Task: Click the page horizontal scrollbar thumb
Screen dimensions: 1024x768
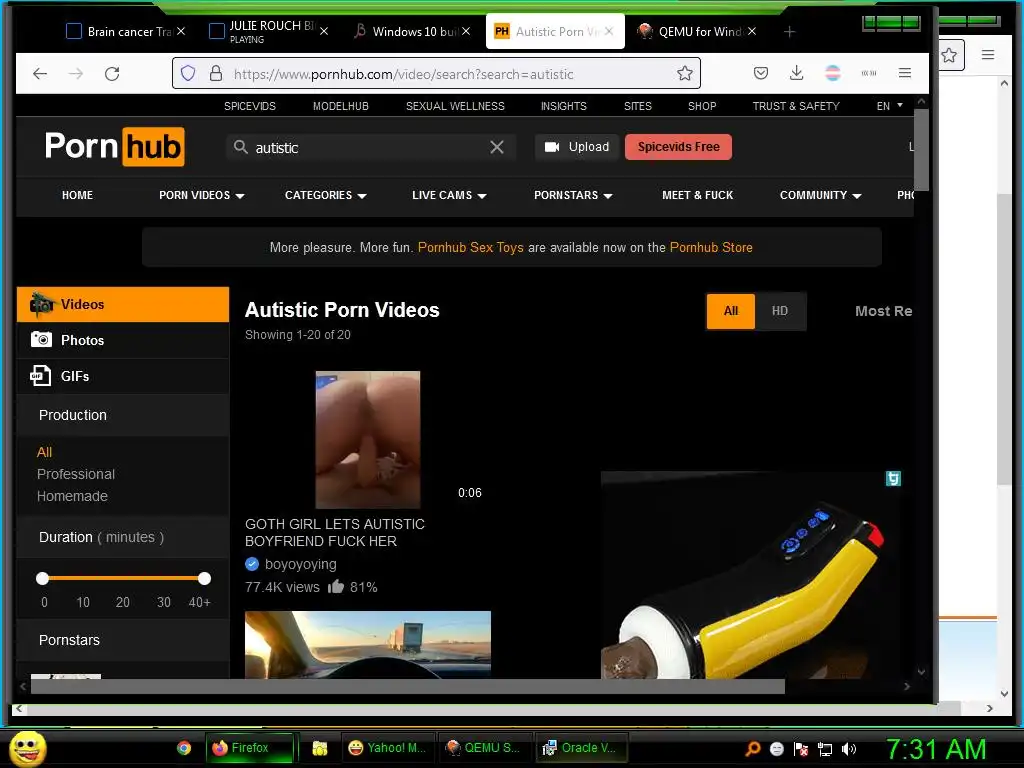Action: tap(408, 686)
